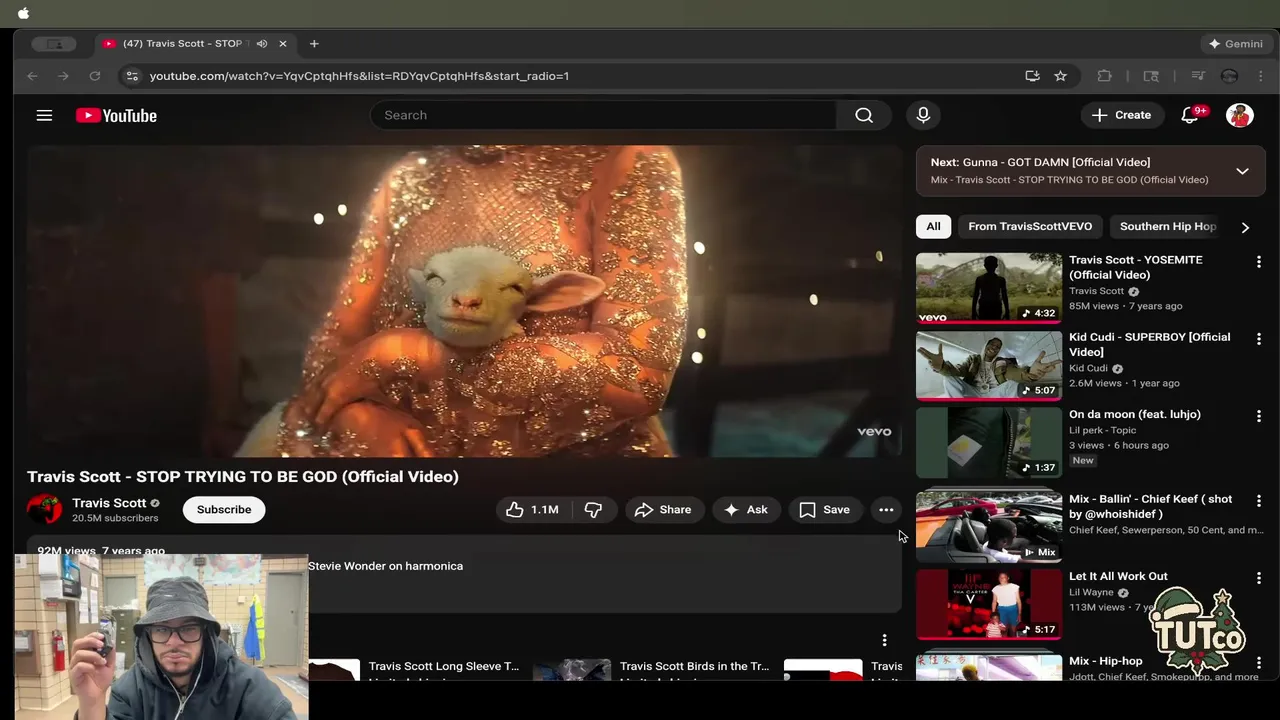Open browser extensions puzzle icon
The width and height of the screenshot is (1280, 720).
1104,76
